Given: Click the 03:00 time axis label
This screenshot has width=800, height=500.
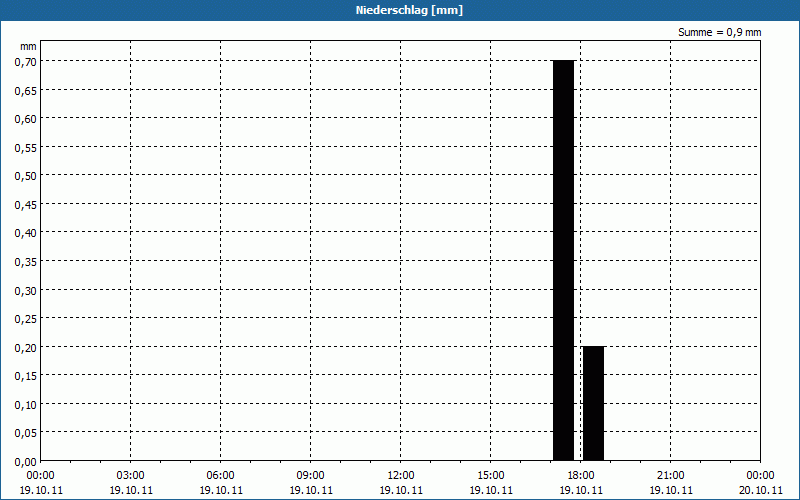Looking at the screenshot, I should 131,476.
